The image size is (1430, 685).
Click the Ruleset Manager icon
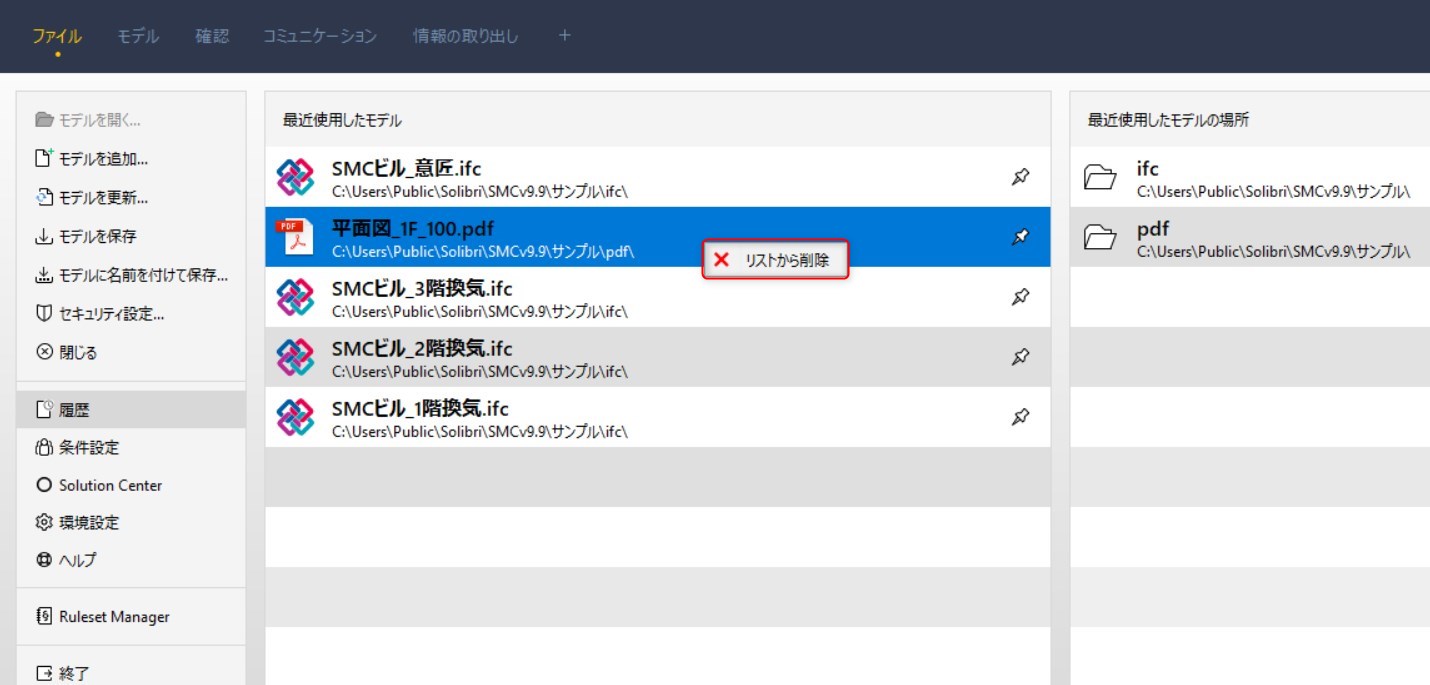pyautogui.click(x=43, y=617)
